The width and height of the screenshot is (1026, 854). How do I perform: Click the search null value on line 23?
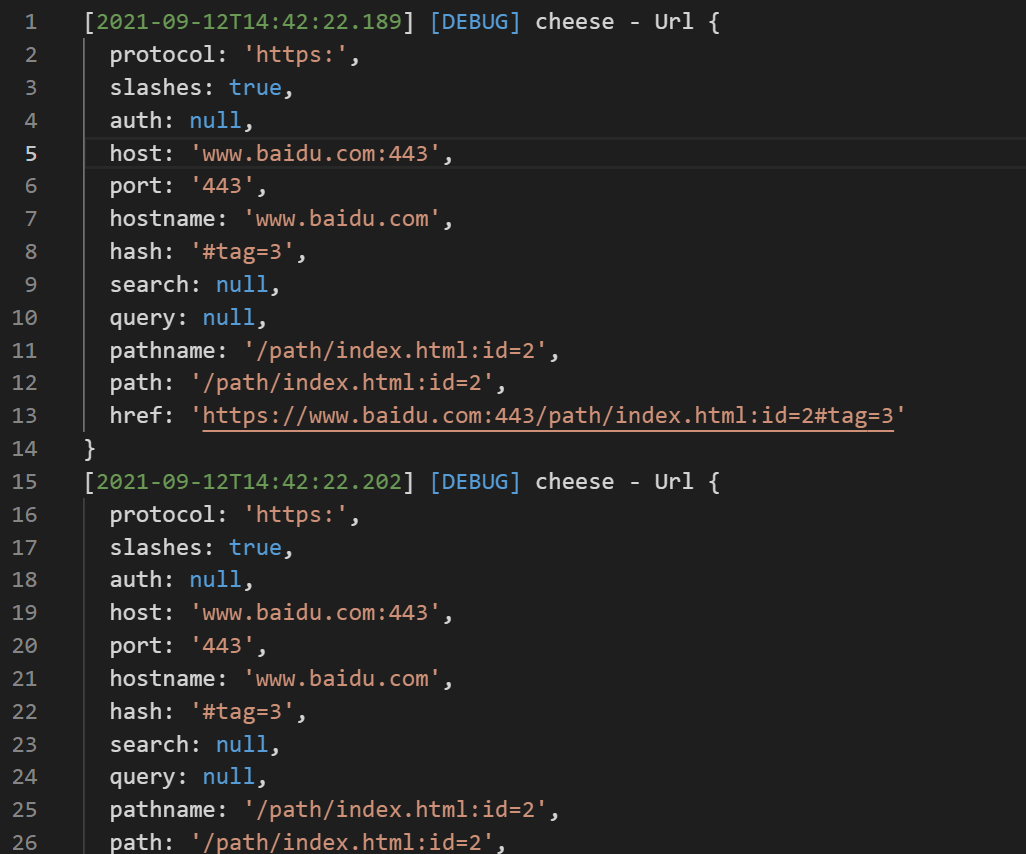pos(242,745)
